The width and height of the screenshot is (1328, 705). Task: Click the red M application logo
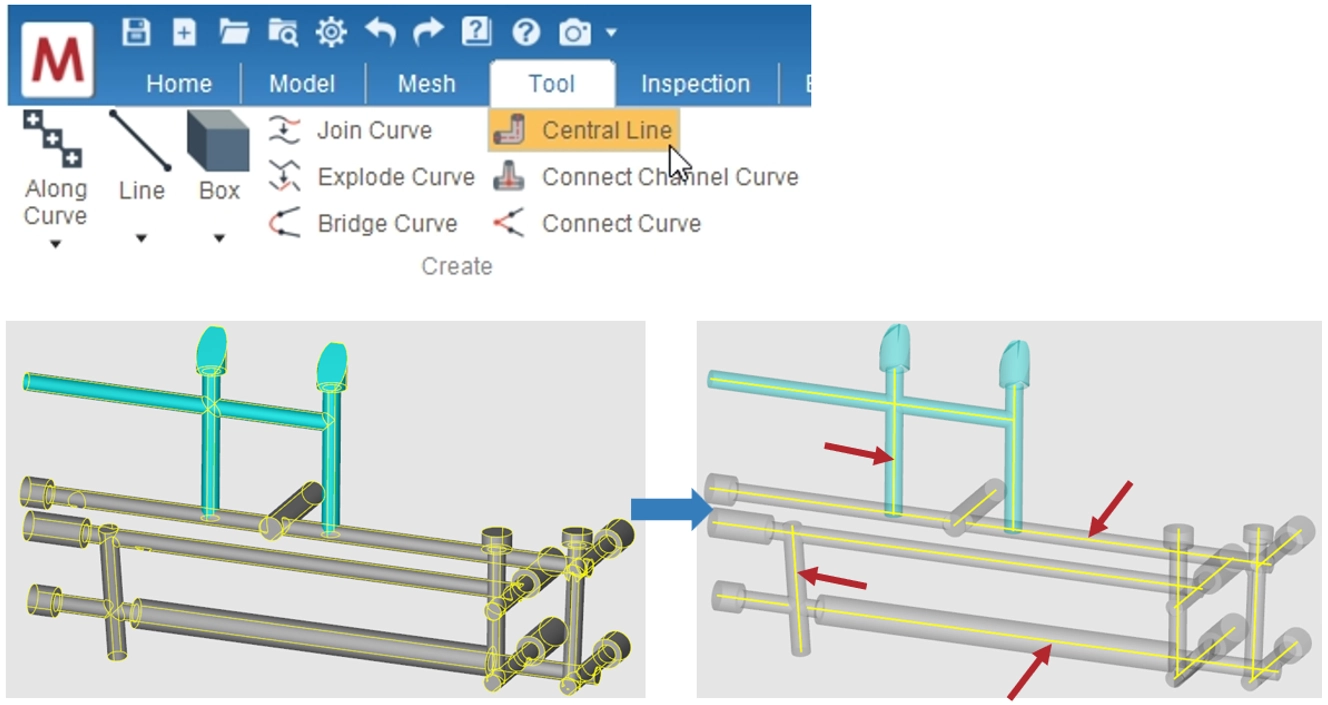pyautogui.click(x=57, y=58)
